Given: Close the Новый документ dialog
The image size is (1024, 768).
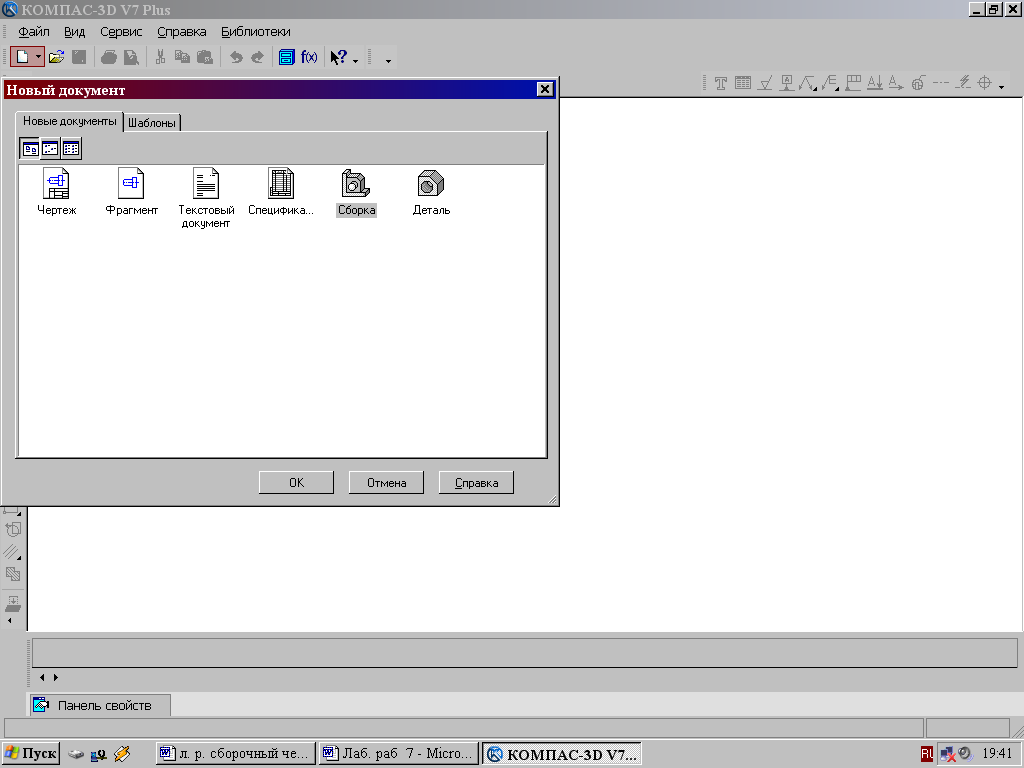Looking at the screenshot, I should coord(545,89).
